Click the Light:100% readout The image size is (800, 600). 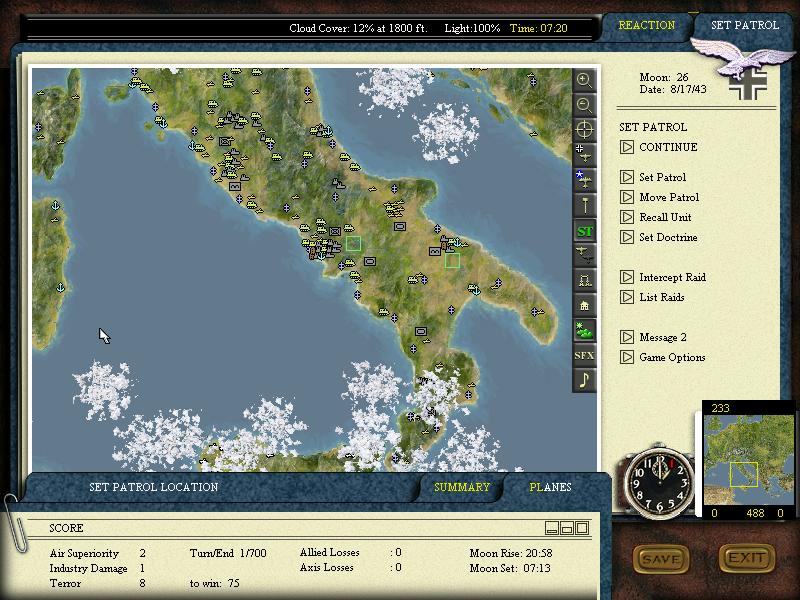[472, 28]
